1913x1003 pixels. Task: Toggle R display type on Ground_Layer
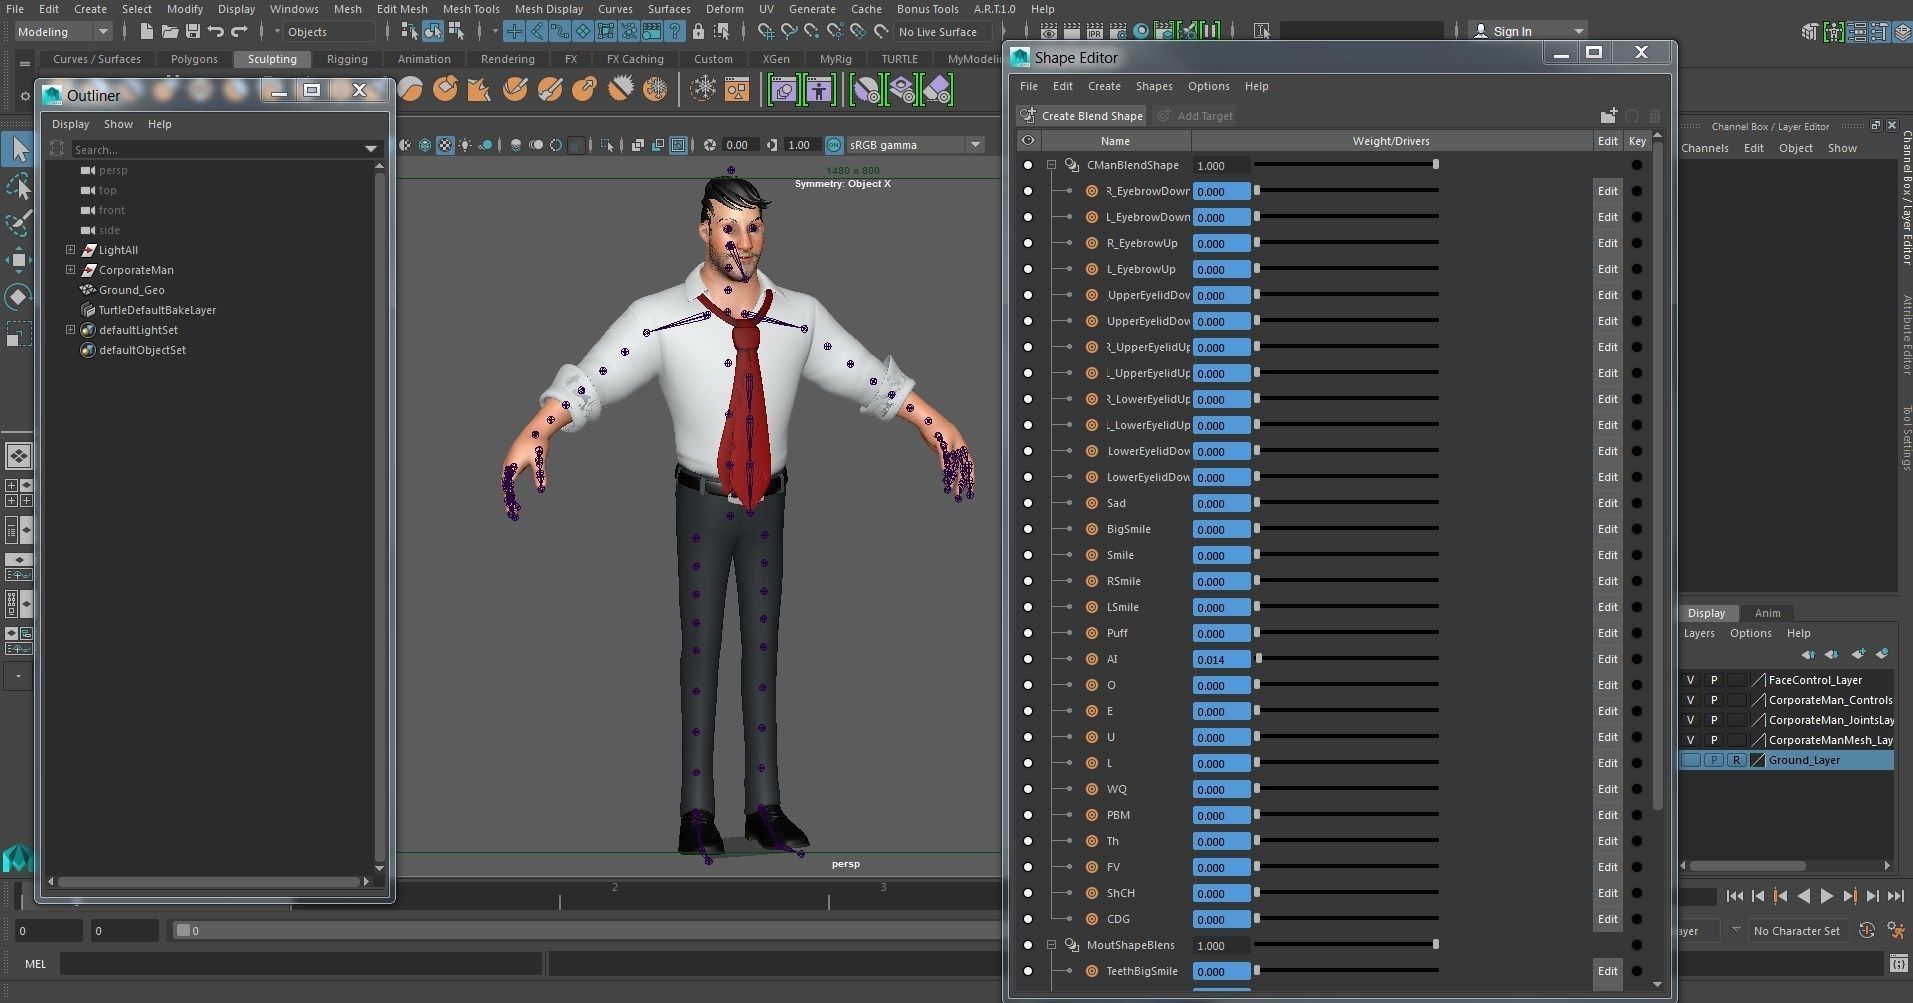click(x=1736, y=760)
